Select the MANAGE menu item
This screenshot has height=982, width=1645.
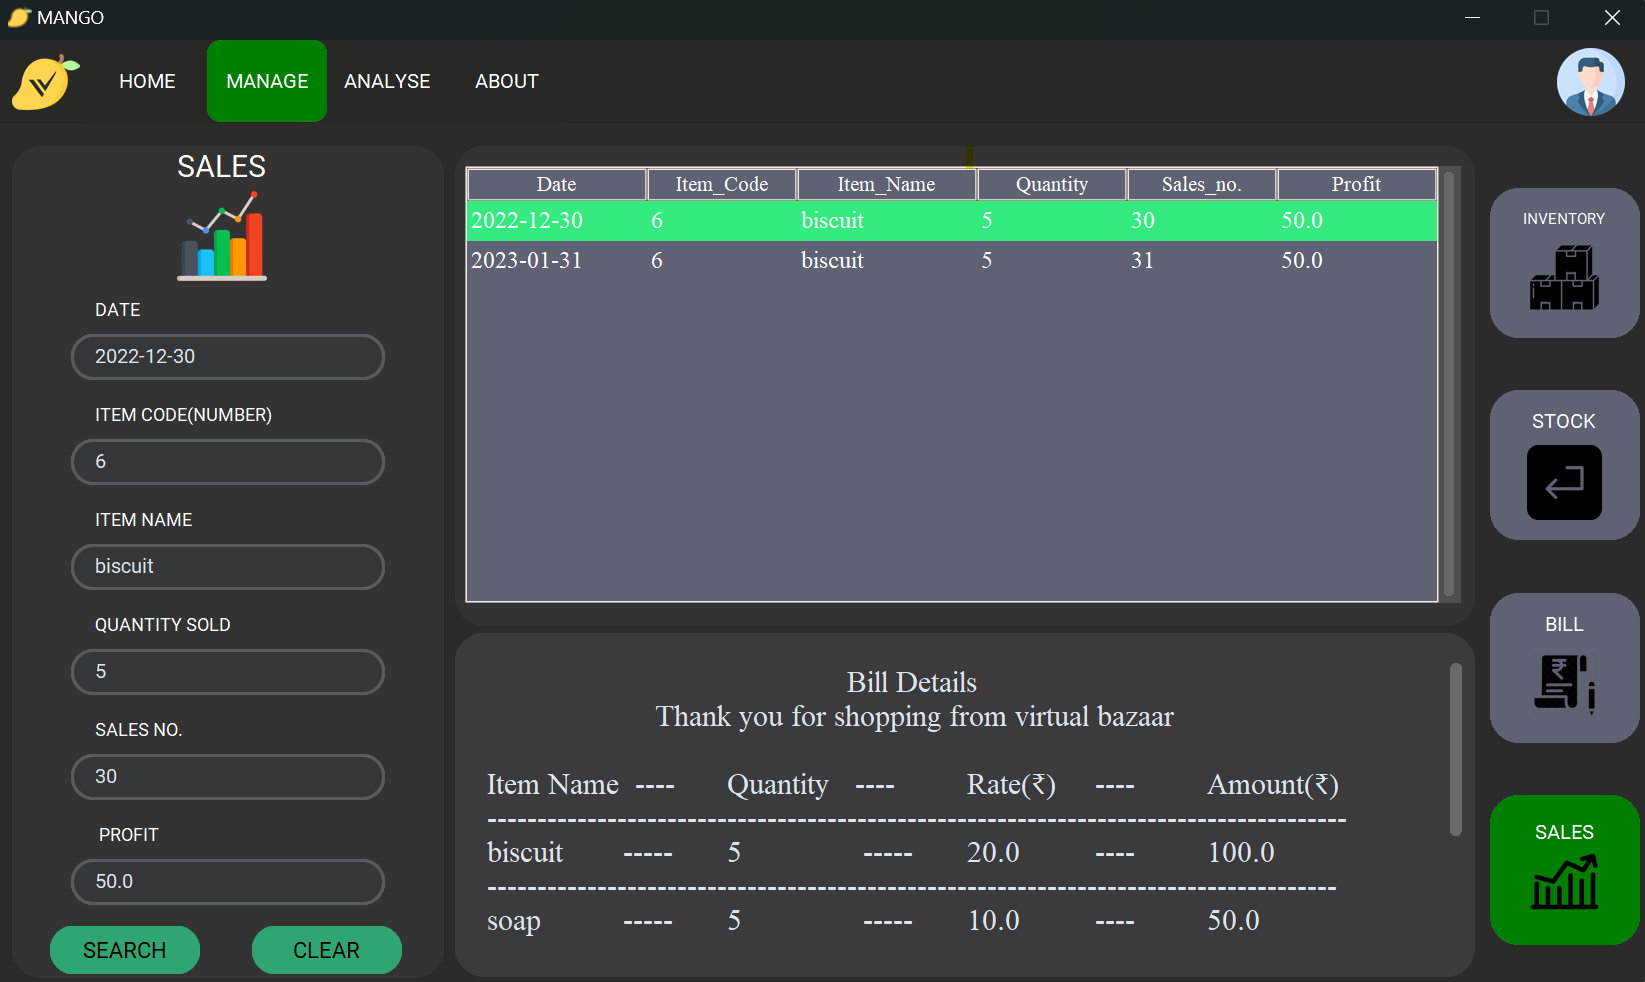tap(266, 81)
